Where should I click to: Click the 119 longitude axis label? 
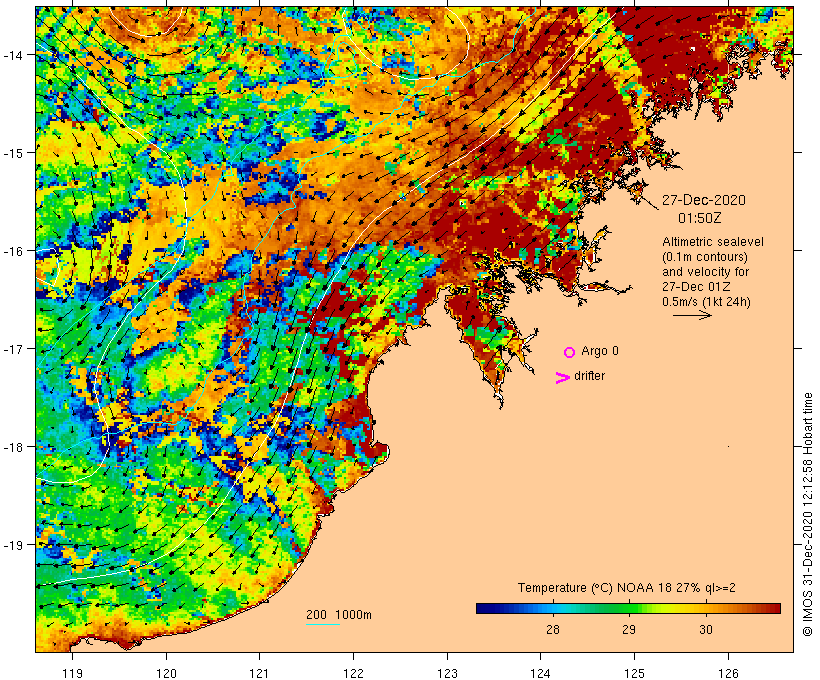pyautogui.click(x=72, y=673)
